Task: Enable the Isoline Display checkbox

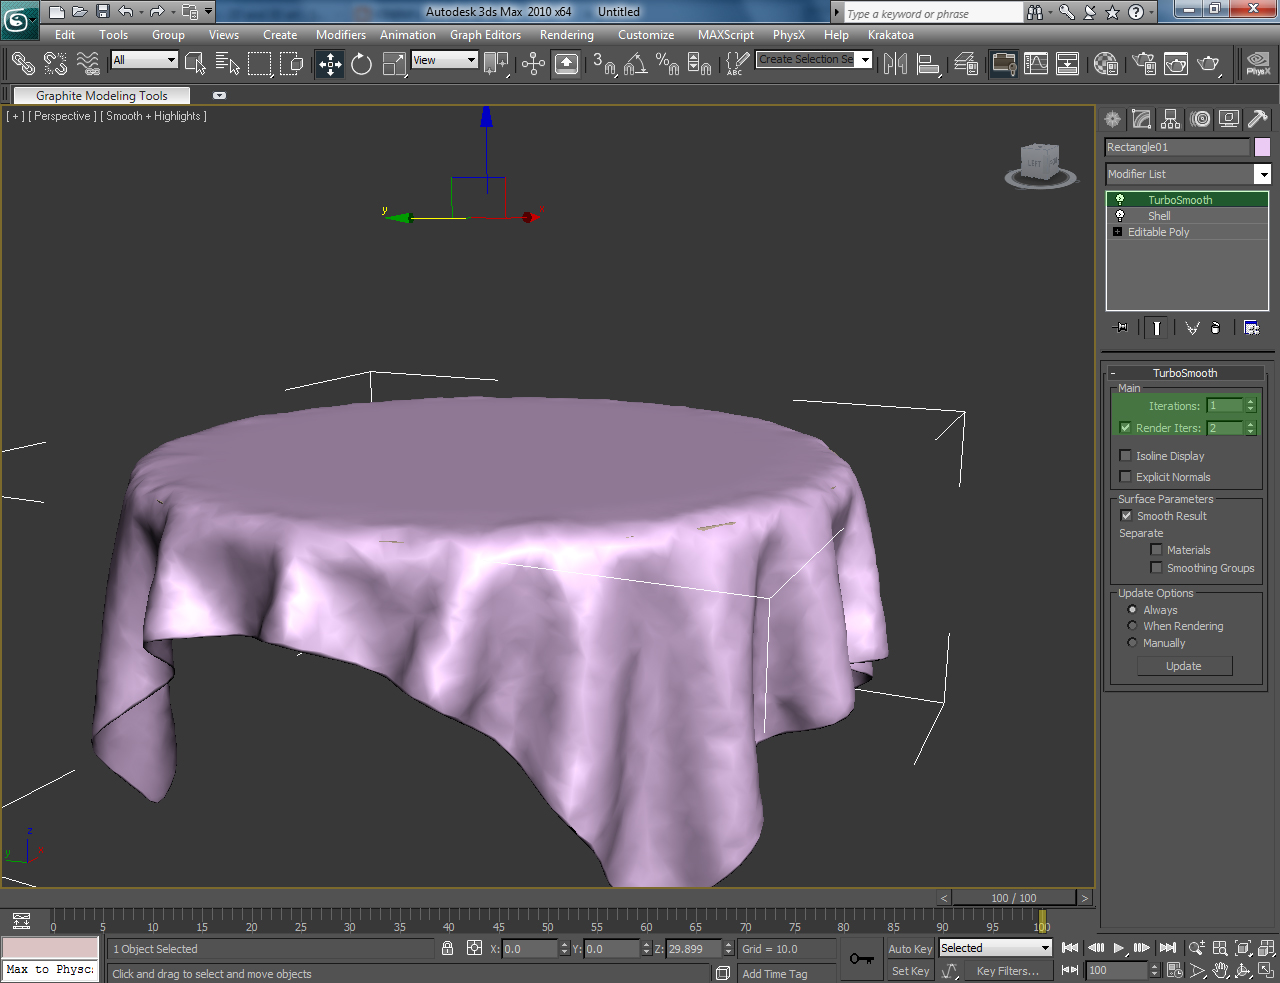Action: tap(1126, 455)
